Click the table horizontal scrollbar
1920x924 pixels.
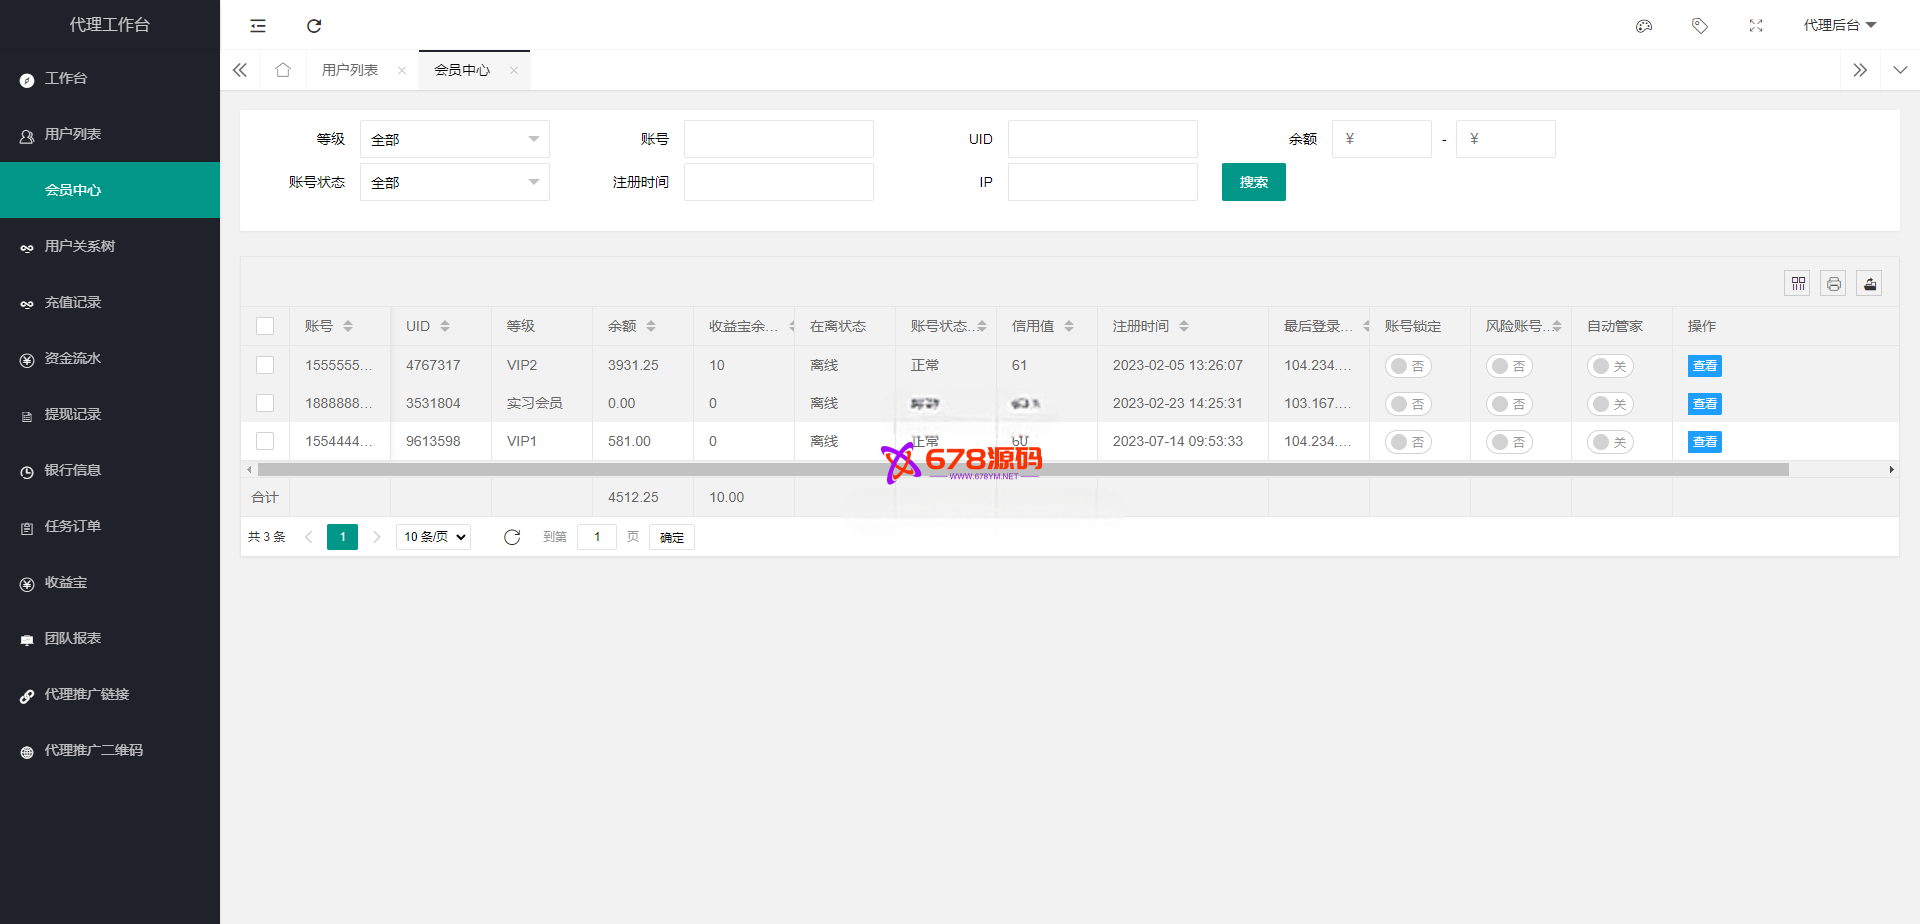tap(1023, 469)
